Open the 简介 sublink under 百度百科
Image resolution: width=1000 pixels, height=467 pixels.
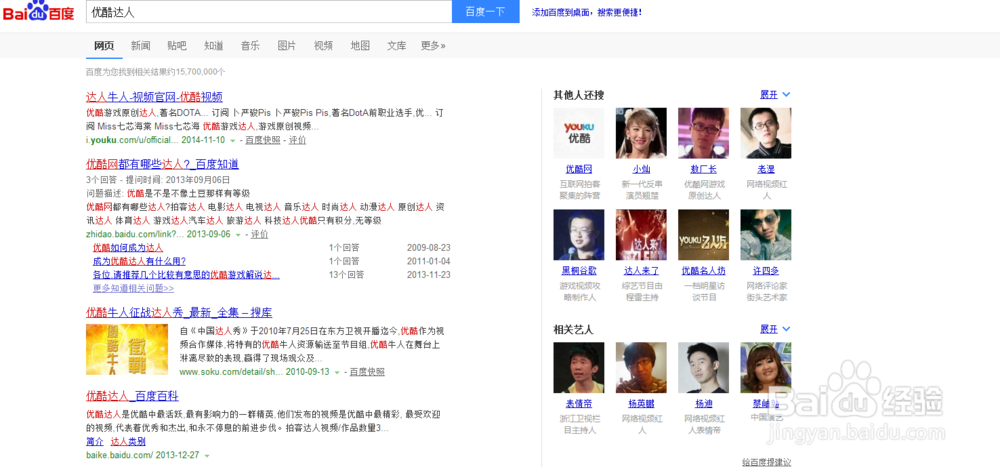coord(94,441)
